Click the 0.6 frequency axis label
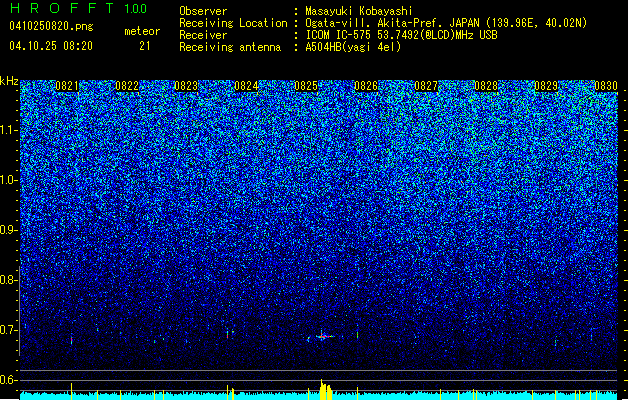The image size is (629, 400). click(7, 380)
